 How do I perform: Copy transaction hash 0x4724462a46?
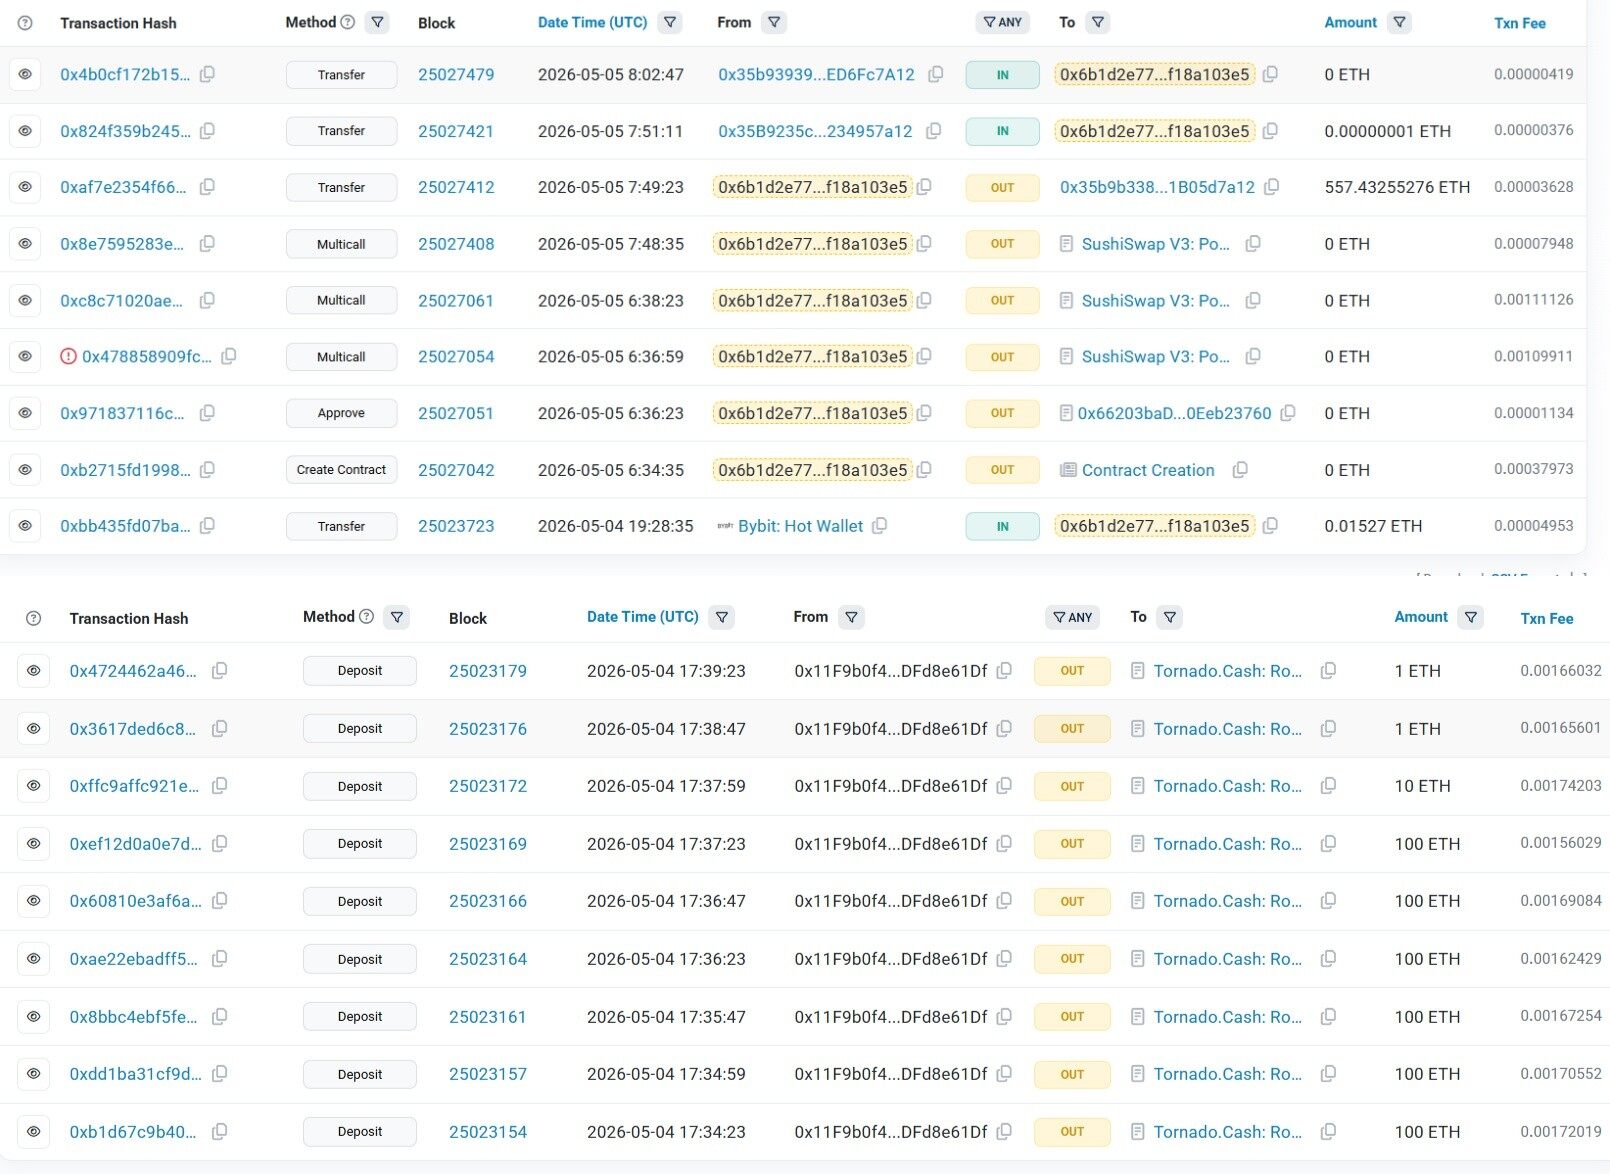pos(219,671)
